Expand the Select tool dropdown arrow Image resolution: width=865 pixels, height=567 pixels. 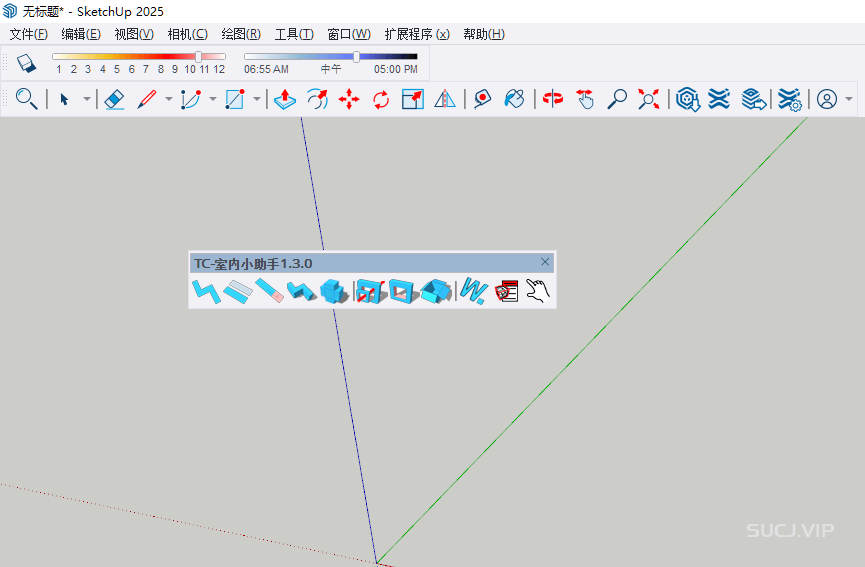[87, 99]
